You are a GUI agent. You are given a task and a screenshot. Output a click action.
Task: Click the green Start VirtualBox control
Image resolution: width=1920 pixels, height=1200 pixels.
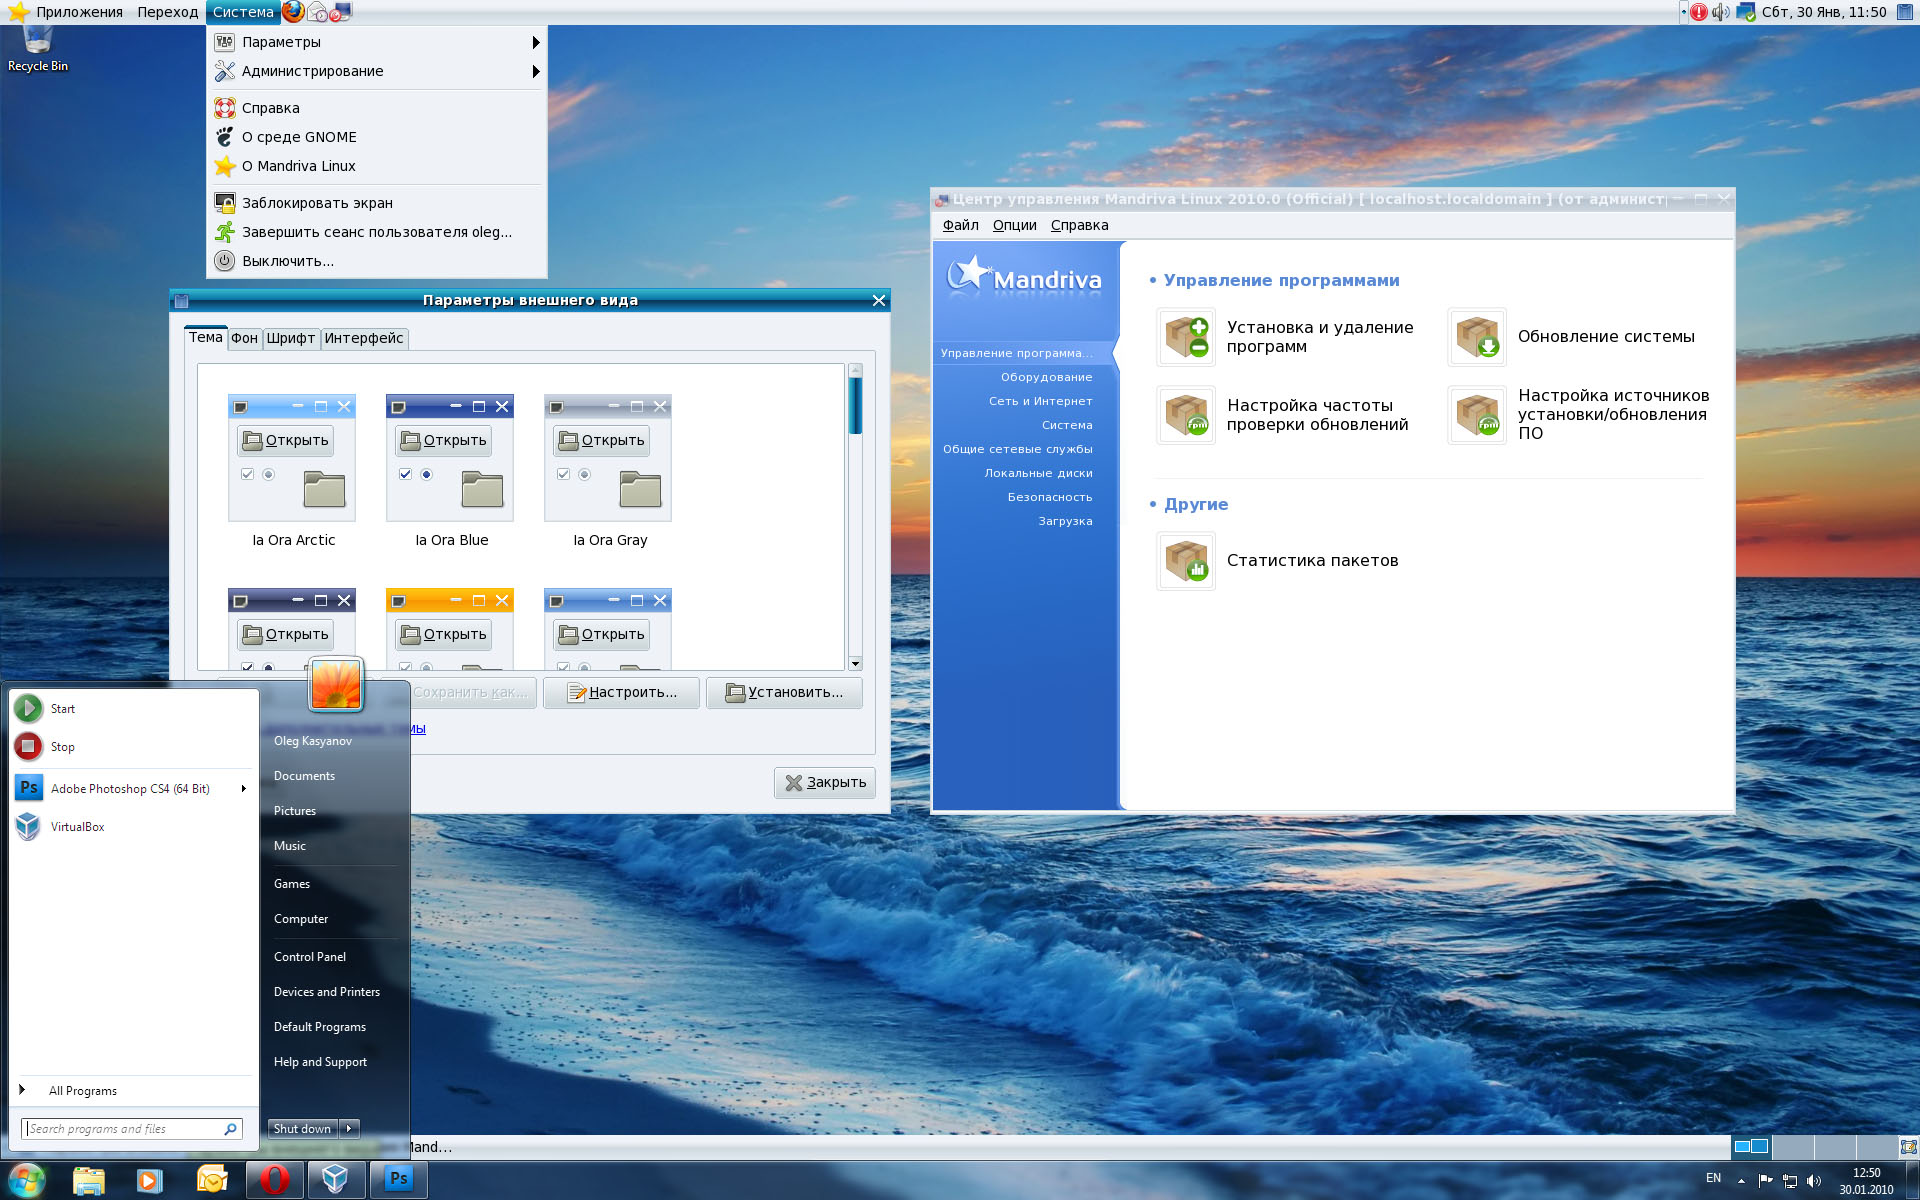pos(28,709)
